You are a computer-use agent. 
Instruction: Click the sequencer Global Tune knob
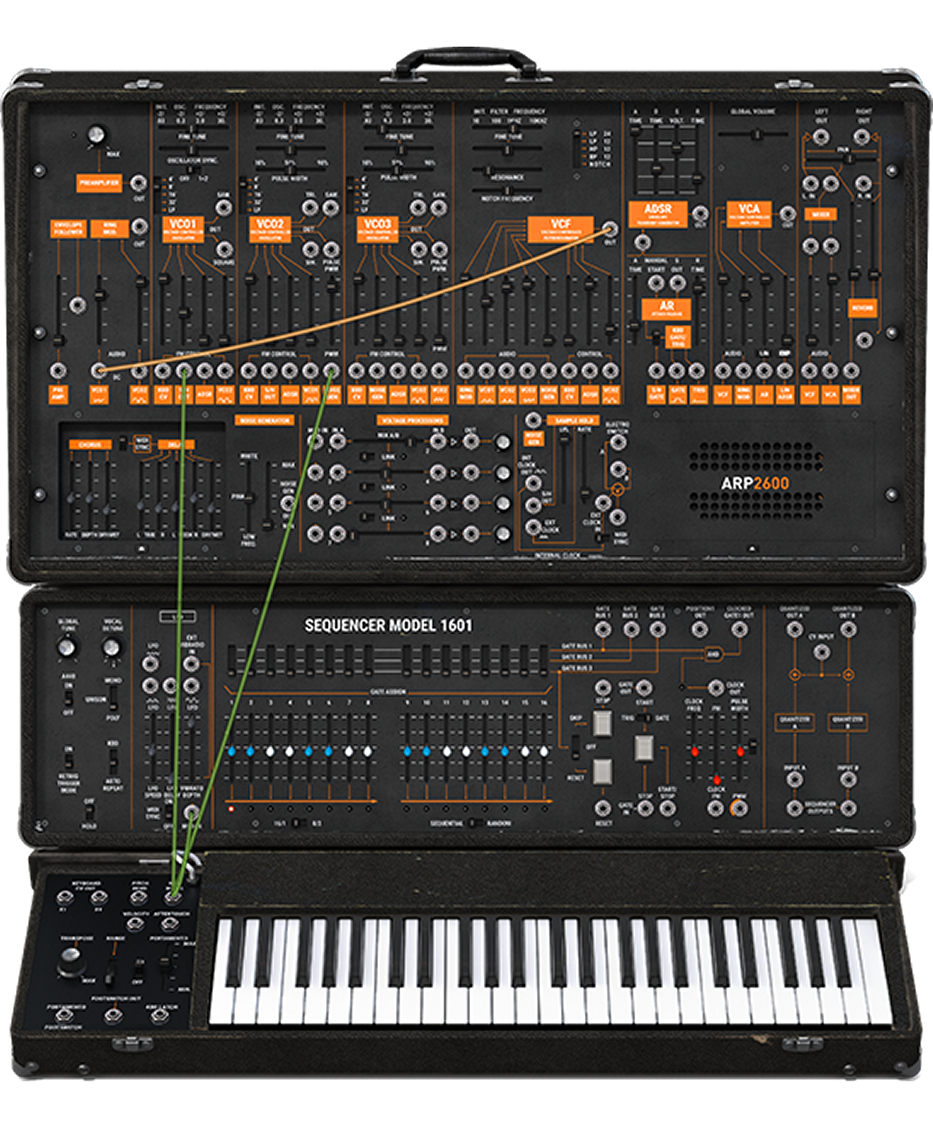(x=67, y=648)
